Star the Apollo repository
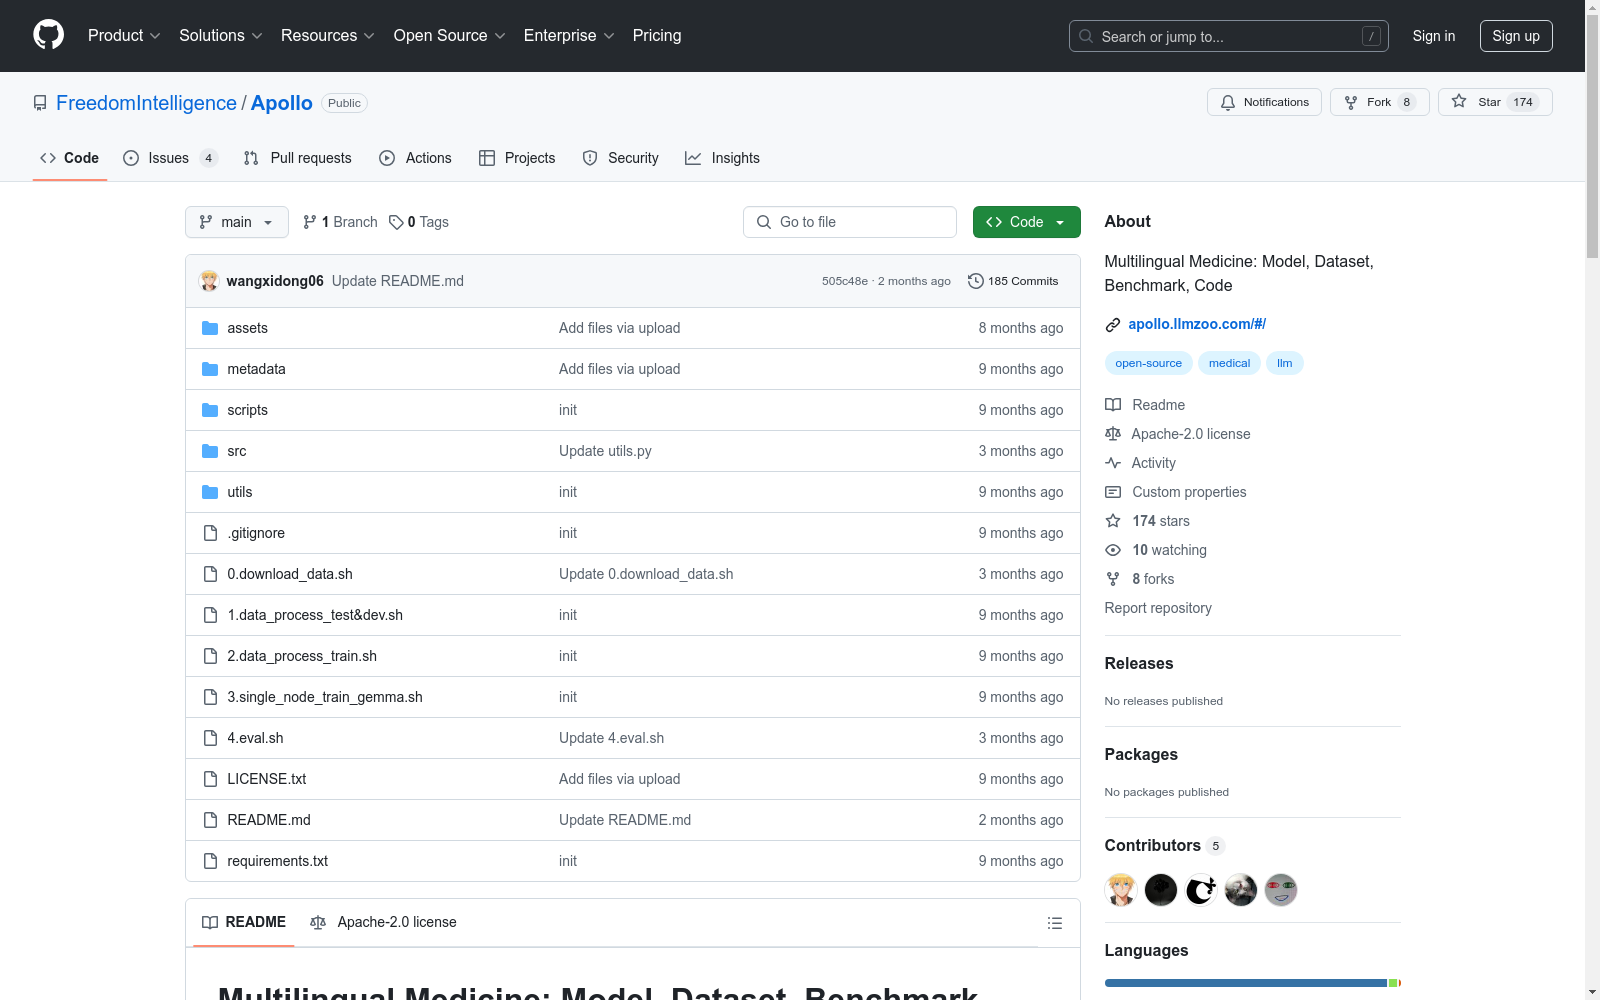The width and height of the screenshot is (1600, 1000). point(1494,102)
